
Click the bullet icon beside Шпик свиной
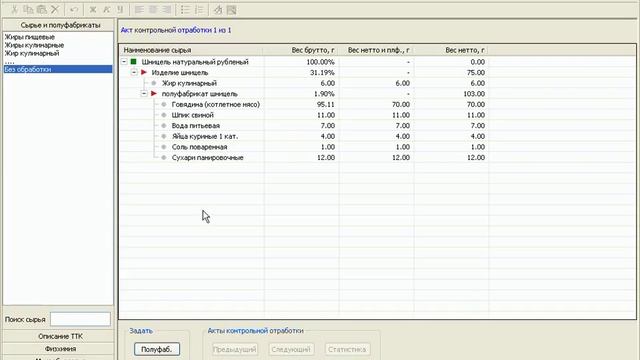click(x=164, y=115)
